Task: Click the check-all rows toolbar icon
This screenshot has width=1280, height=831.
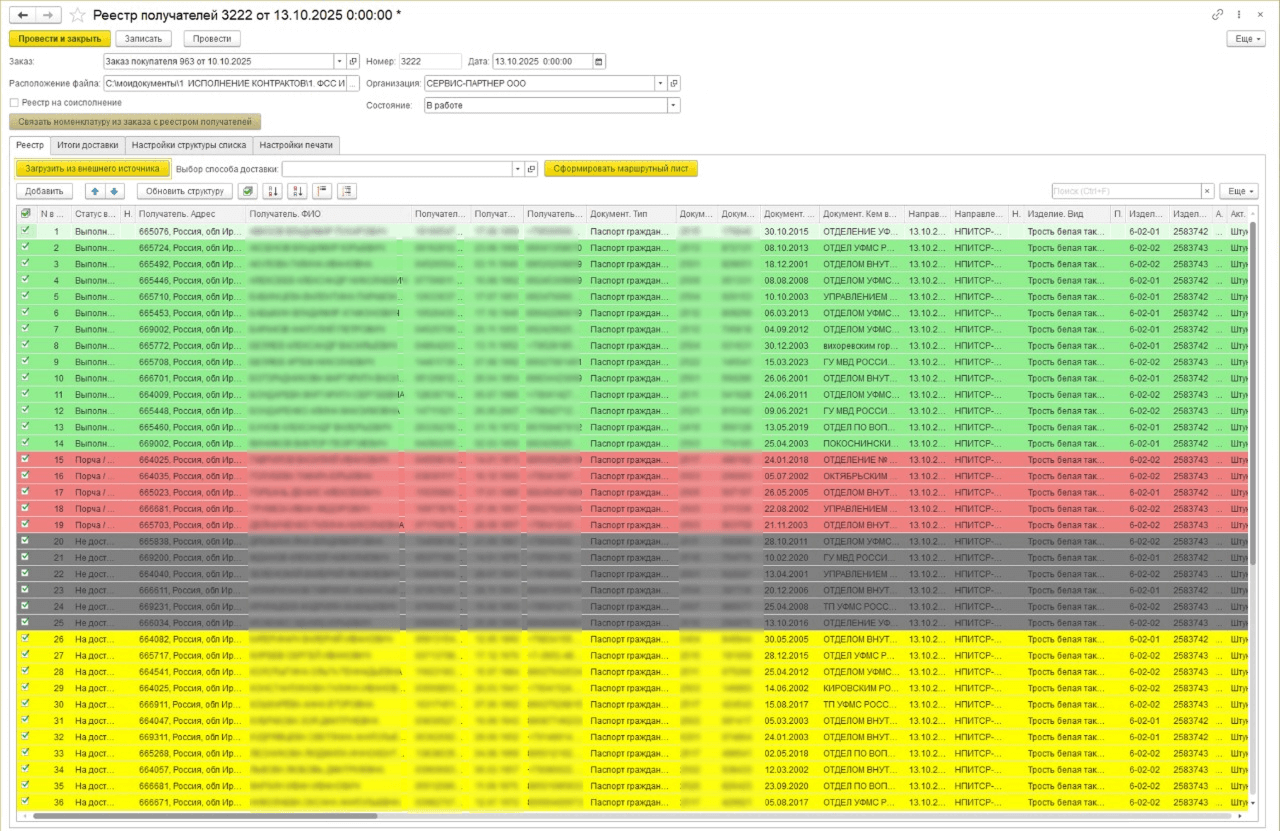Action: click(x=246, y=191)
